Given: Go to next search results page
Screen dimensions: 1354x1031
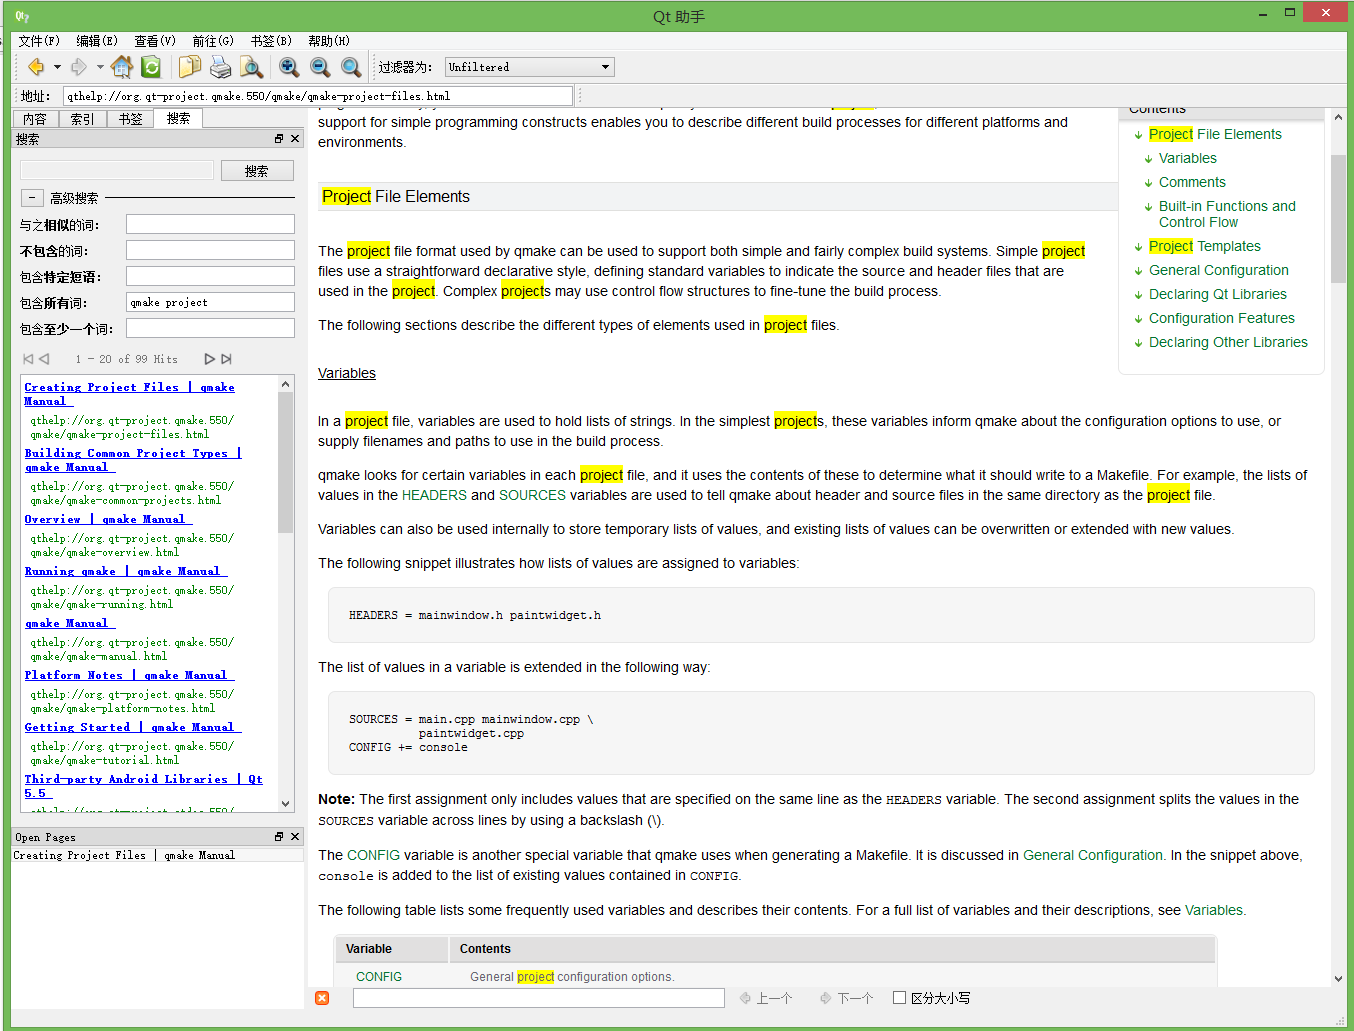Looking at the screenshot, I should pyautogui.click(x=210, y=358).
